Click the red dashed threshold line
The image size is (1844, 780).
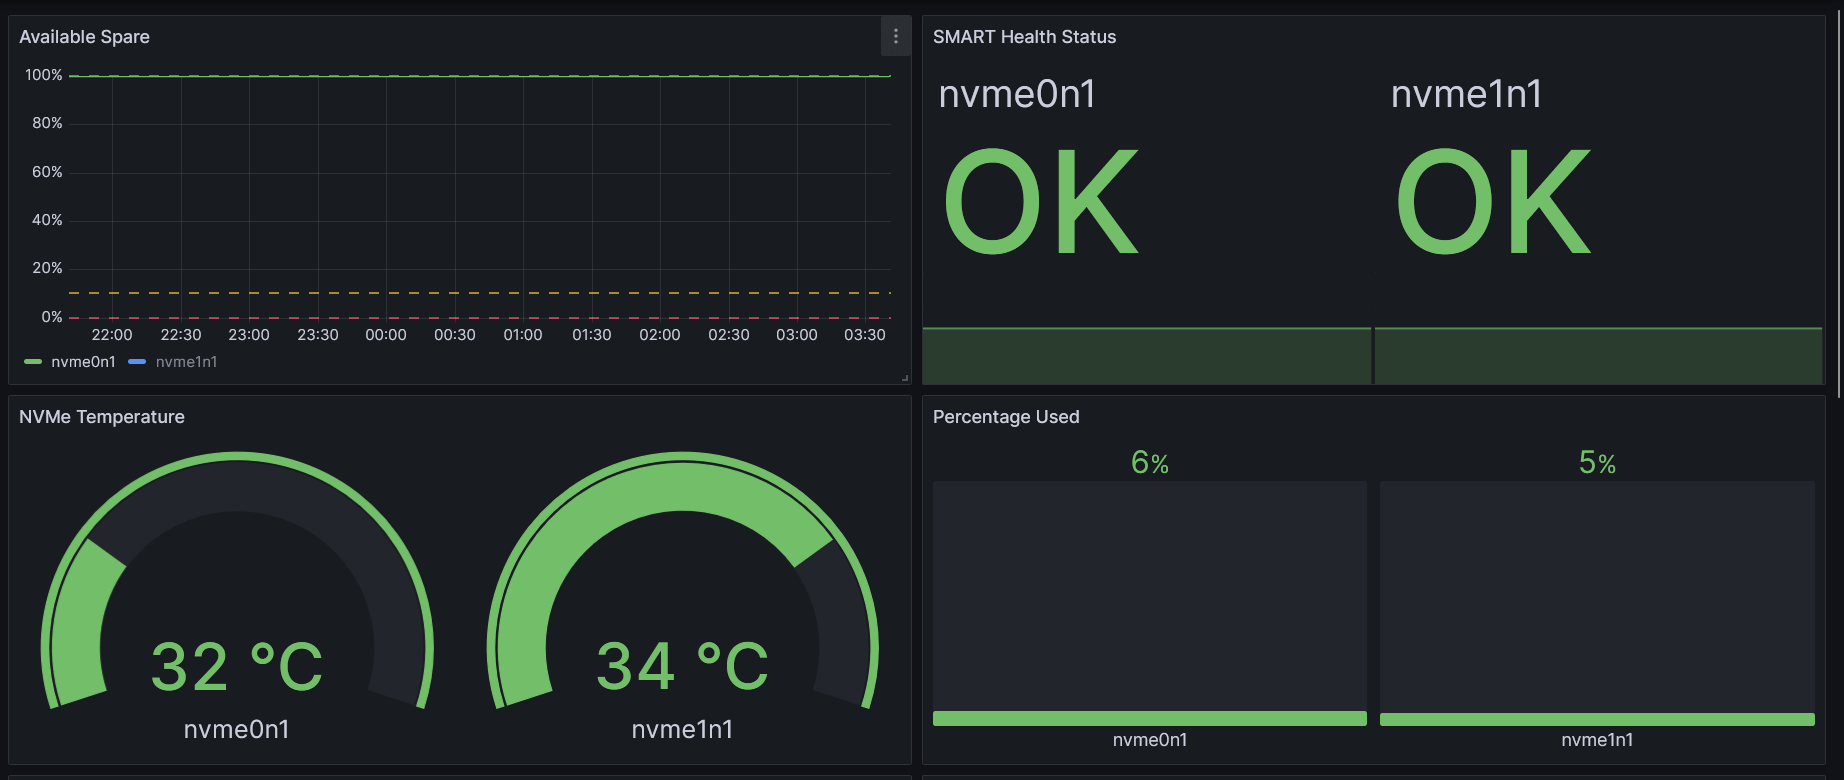click(x=480, y=318)
